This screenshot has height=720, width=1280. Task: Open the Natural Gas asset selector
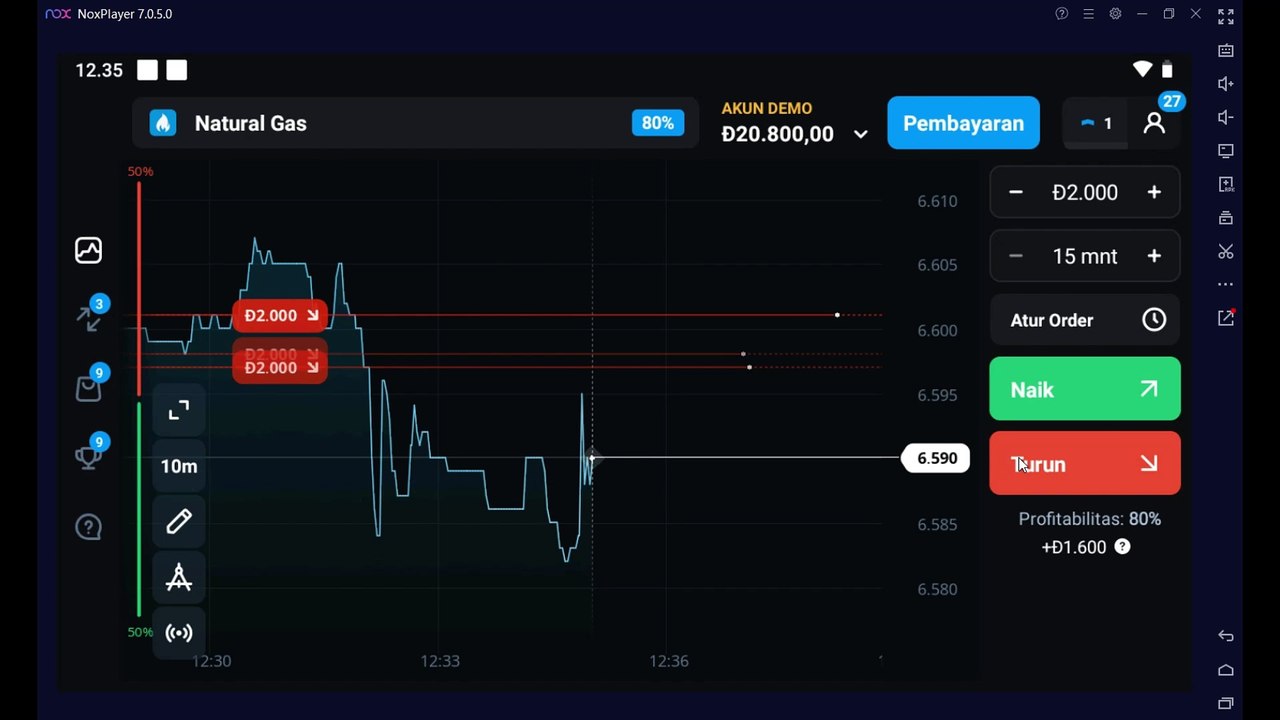[x=415, y=123]
